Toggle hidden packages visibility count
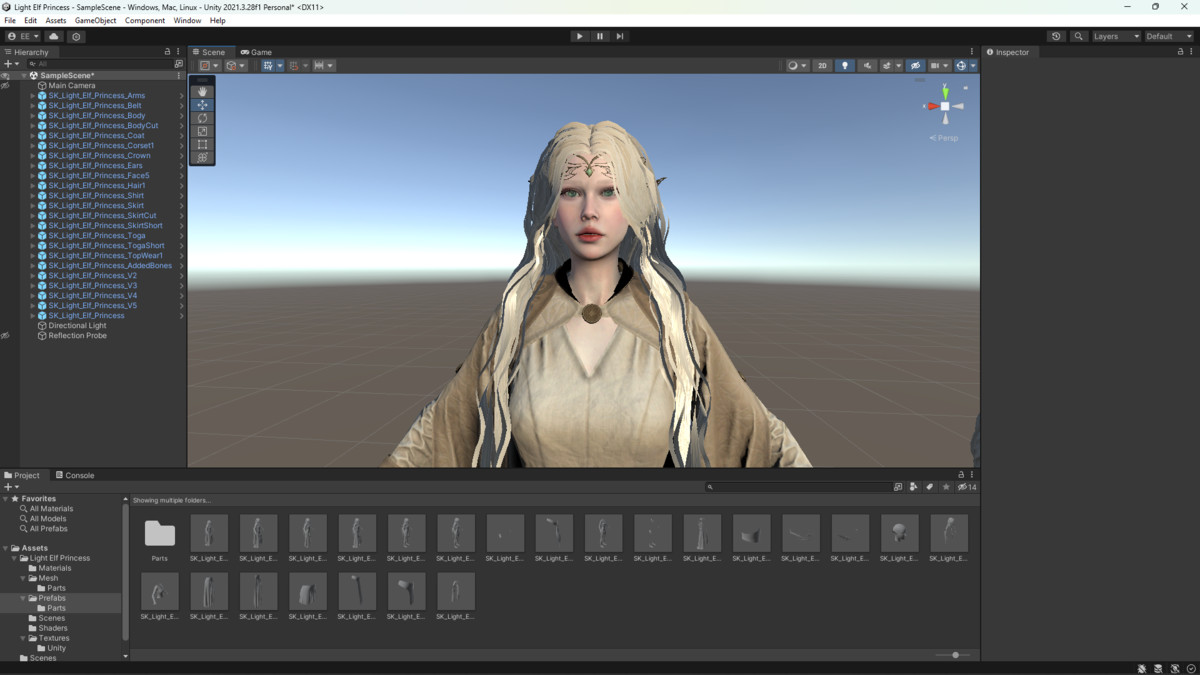Image resolution: width=1200 pixels, height=675 pixels. [x=967, y=487]
